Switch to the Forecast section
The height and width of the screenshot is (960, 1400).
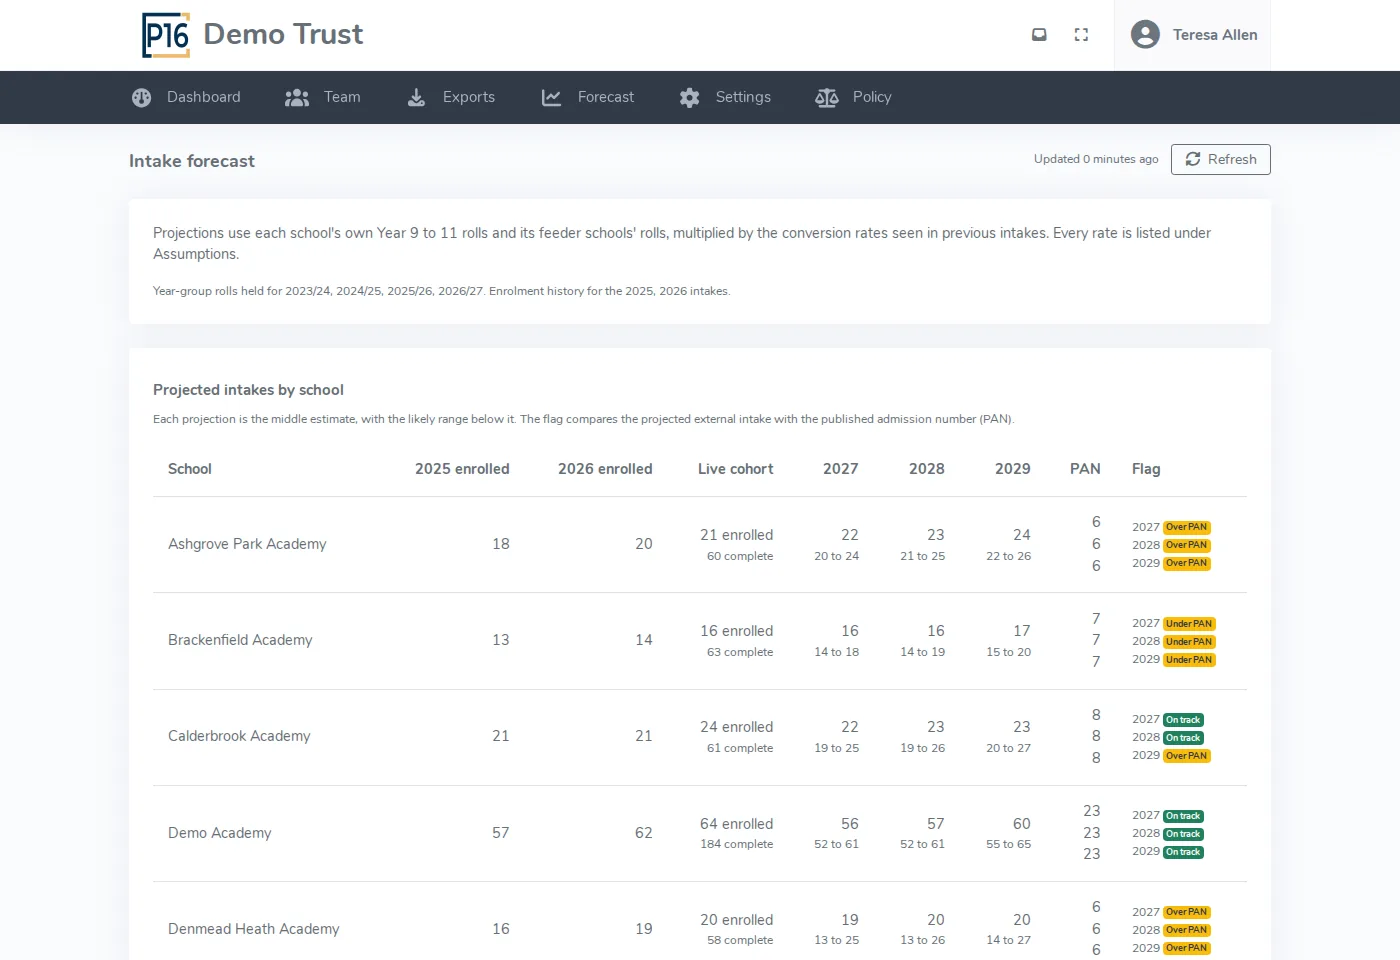click(x=588, y=97)
